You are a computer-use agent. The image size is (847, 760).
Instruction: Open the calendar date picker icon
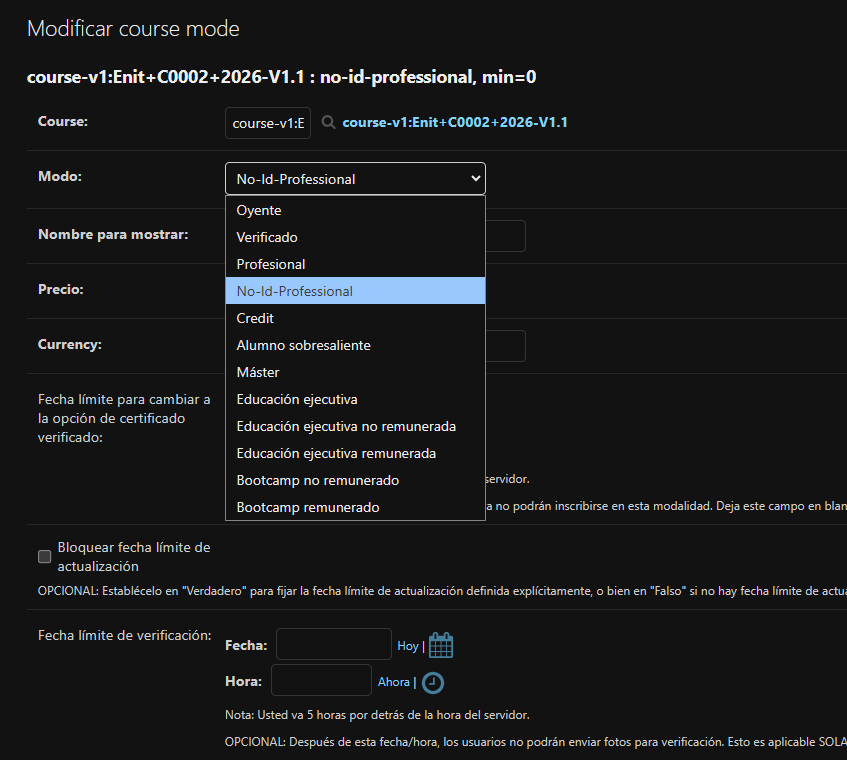(441, 646)
